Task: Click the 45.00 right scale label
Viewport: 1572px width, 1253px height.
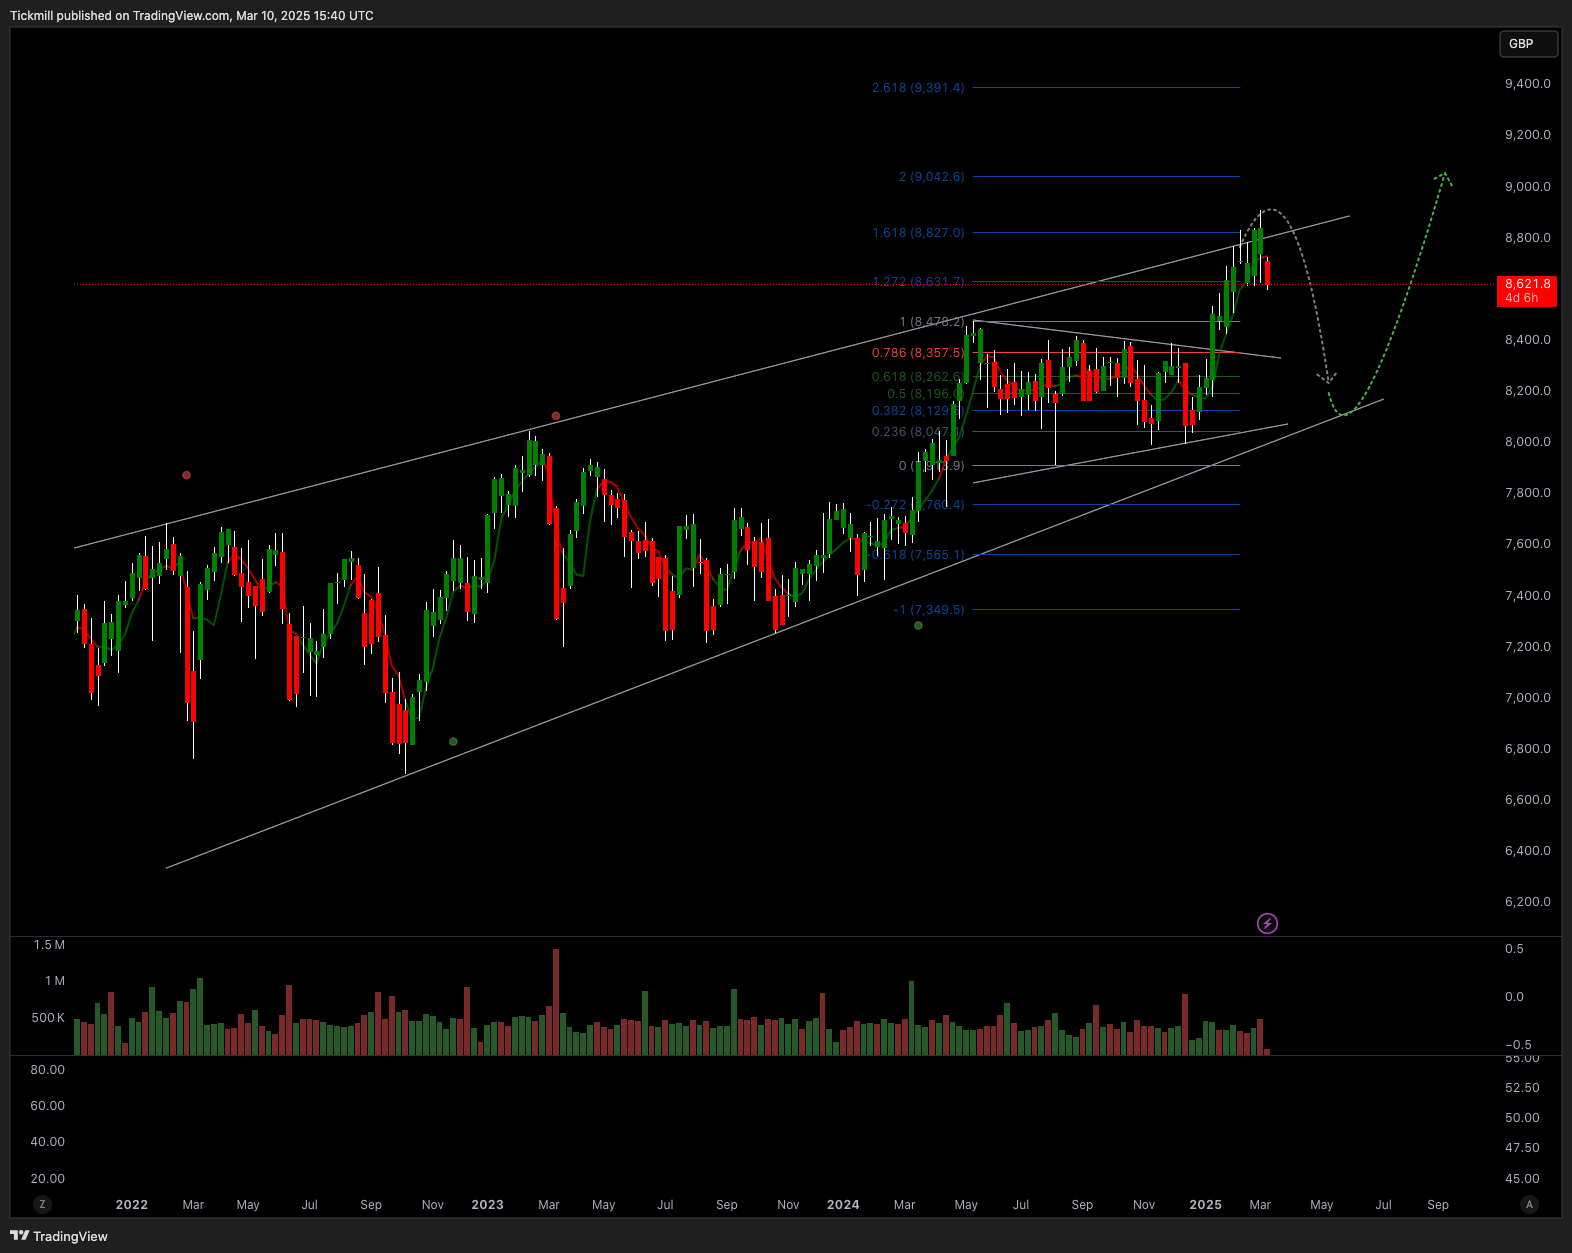Action: (1522, 1179)
